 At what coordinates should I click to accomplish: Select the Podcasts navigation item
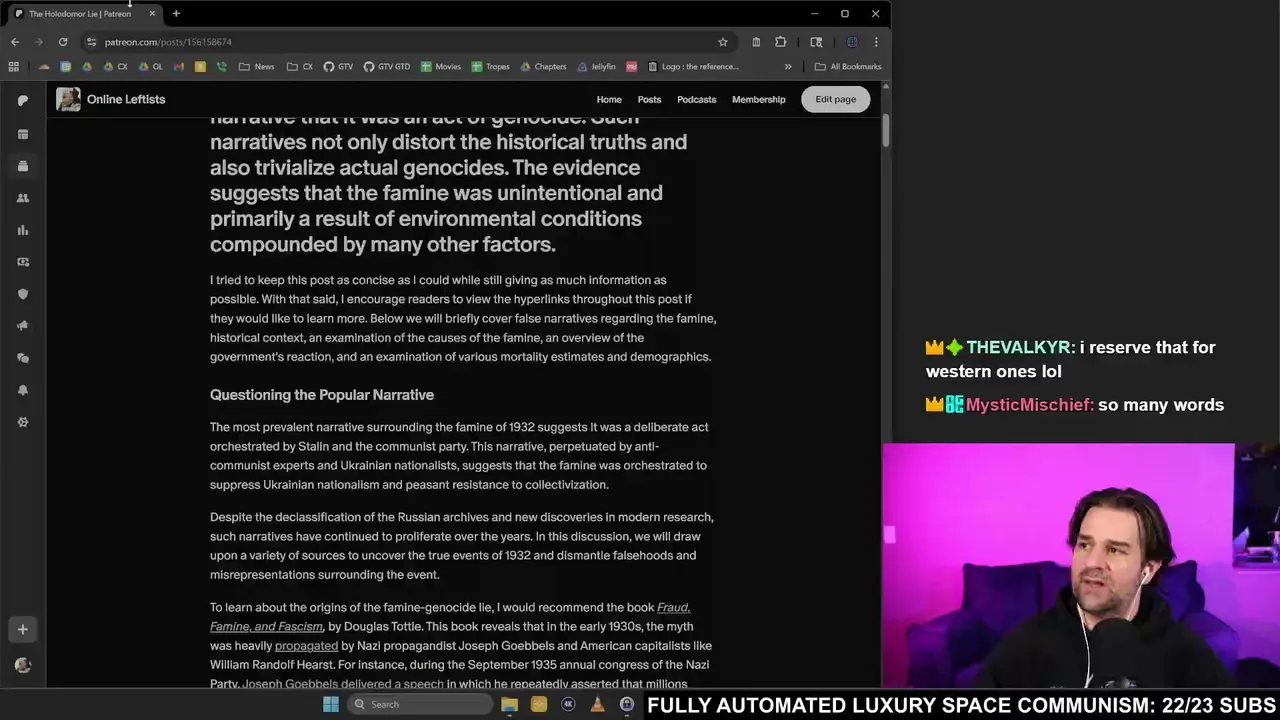point(696,100)
